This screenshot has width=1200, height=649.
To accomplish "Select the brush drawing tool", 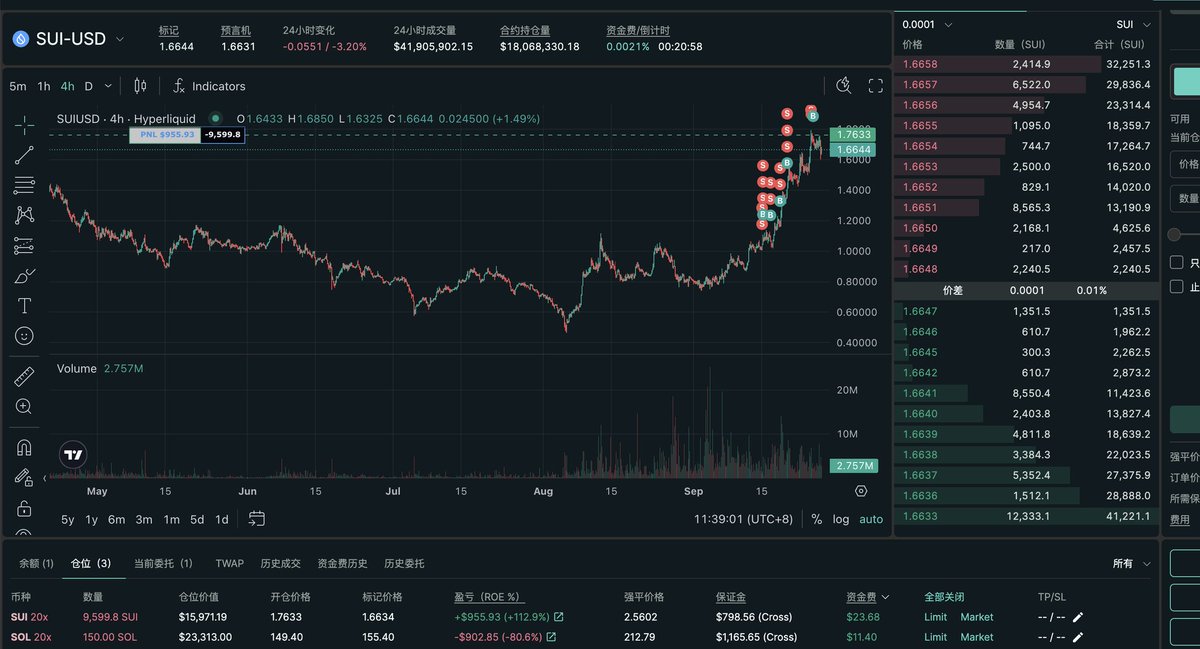I will click(24, 275).
